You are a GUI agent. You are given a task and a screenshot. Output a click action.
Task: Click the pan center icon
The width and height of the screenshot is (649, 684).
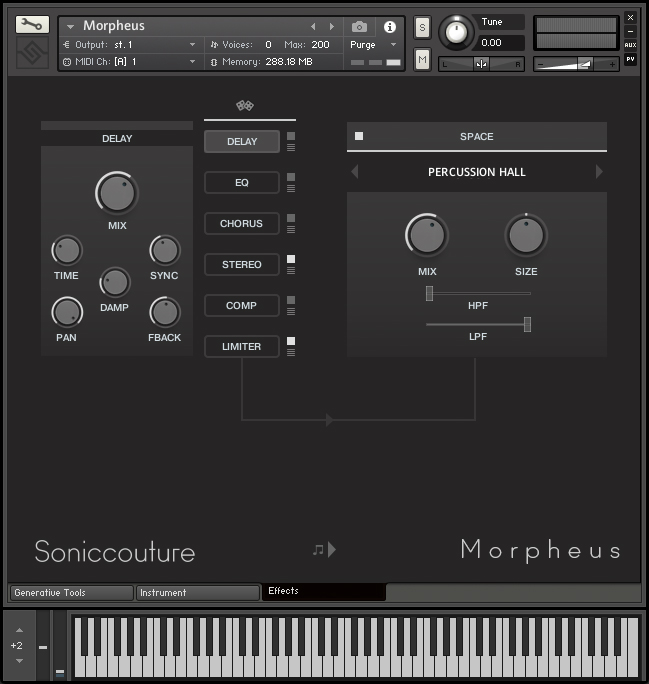point(482,64)
